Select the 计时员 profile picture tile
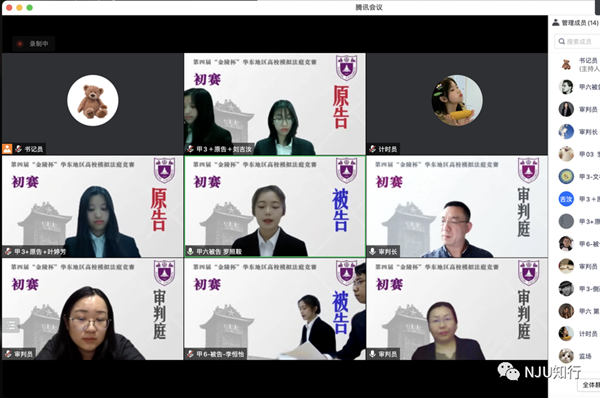600x398 pixels. tap(457, 104)
